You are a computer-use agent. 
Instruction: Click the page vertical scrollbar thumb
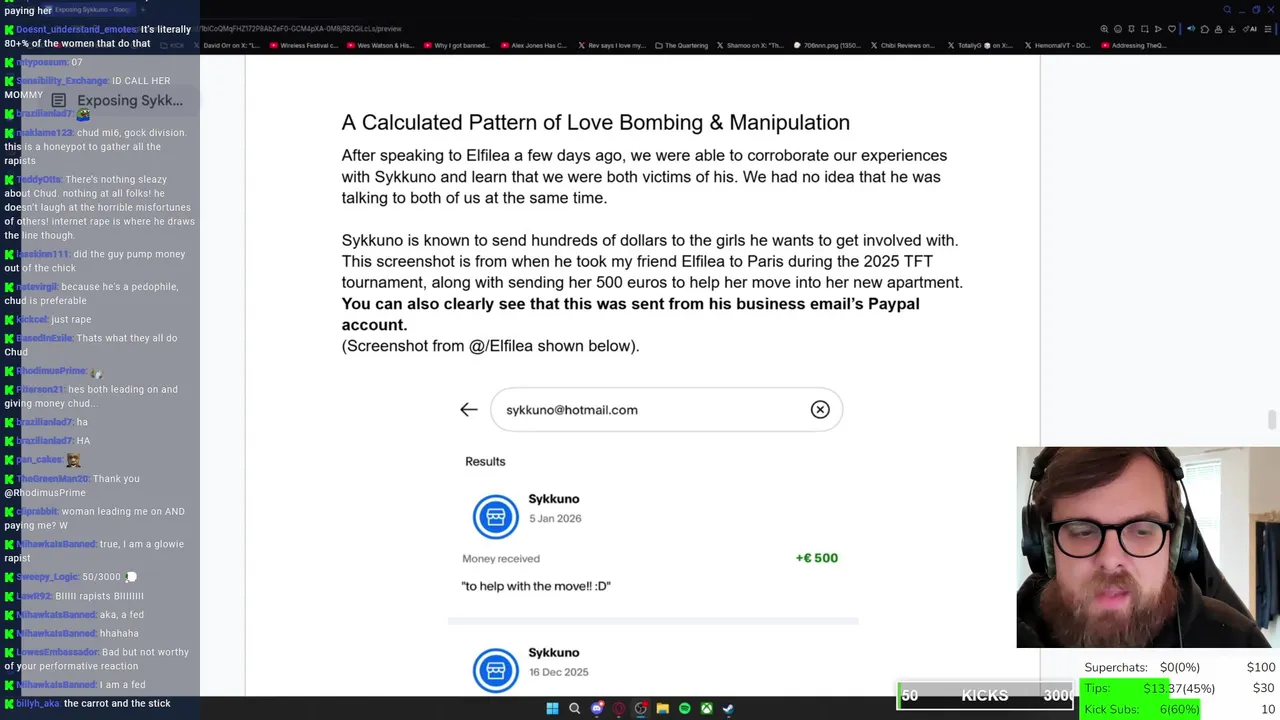tap(1272, 420)
